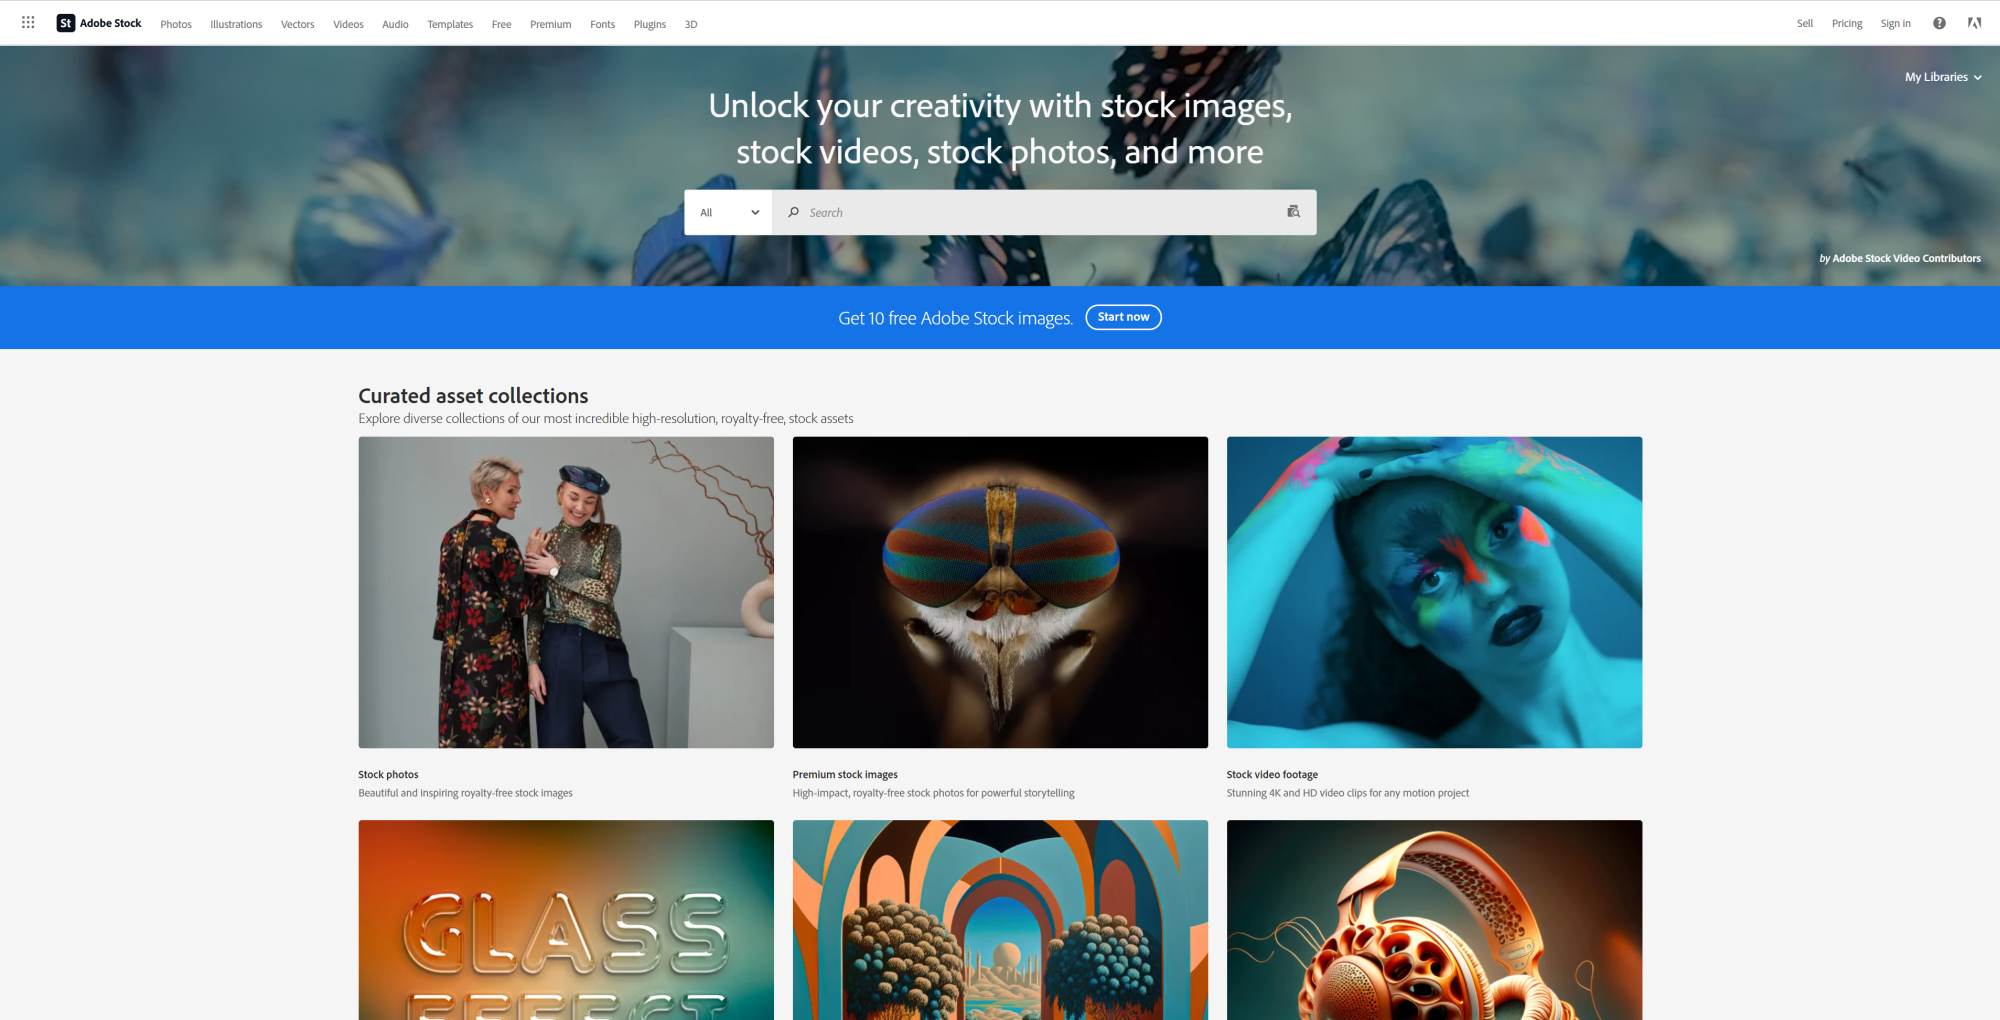Click into the Search input field
Image resolution: width=2000 pixels, height=1020 pixels.
[x=1044, y=212]
